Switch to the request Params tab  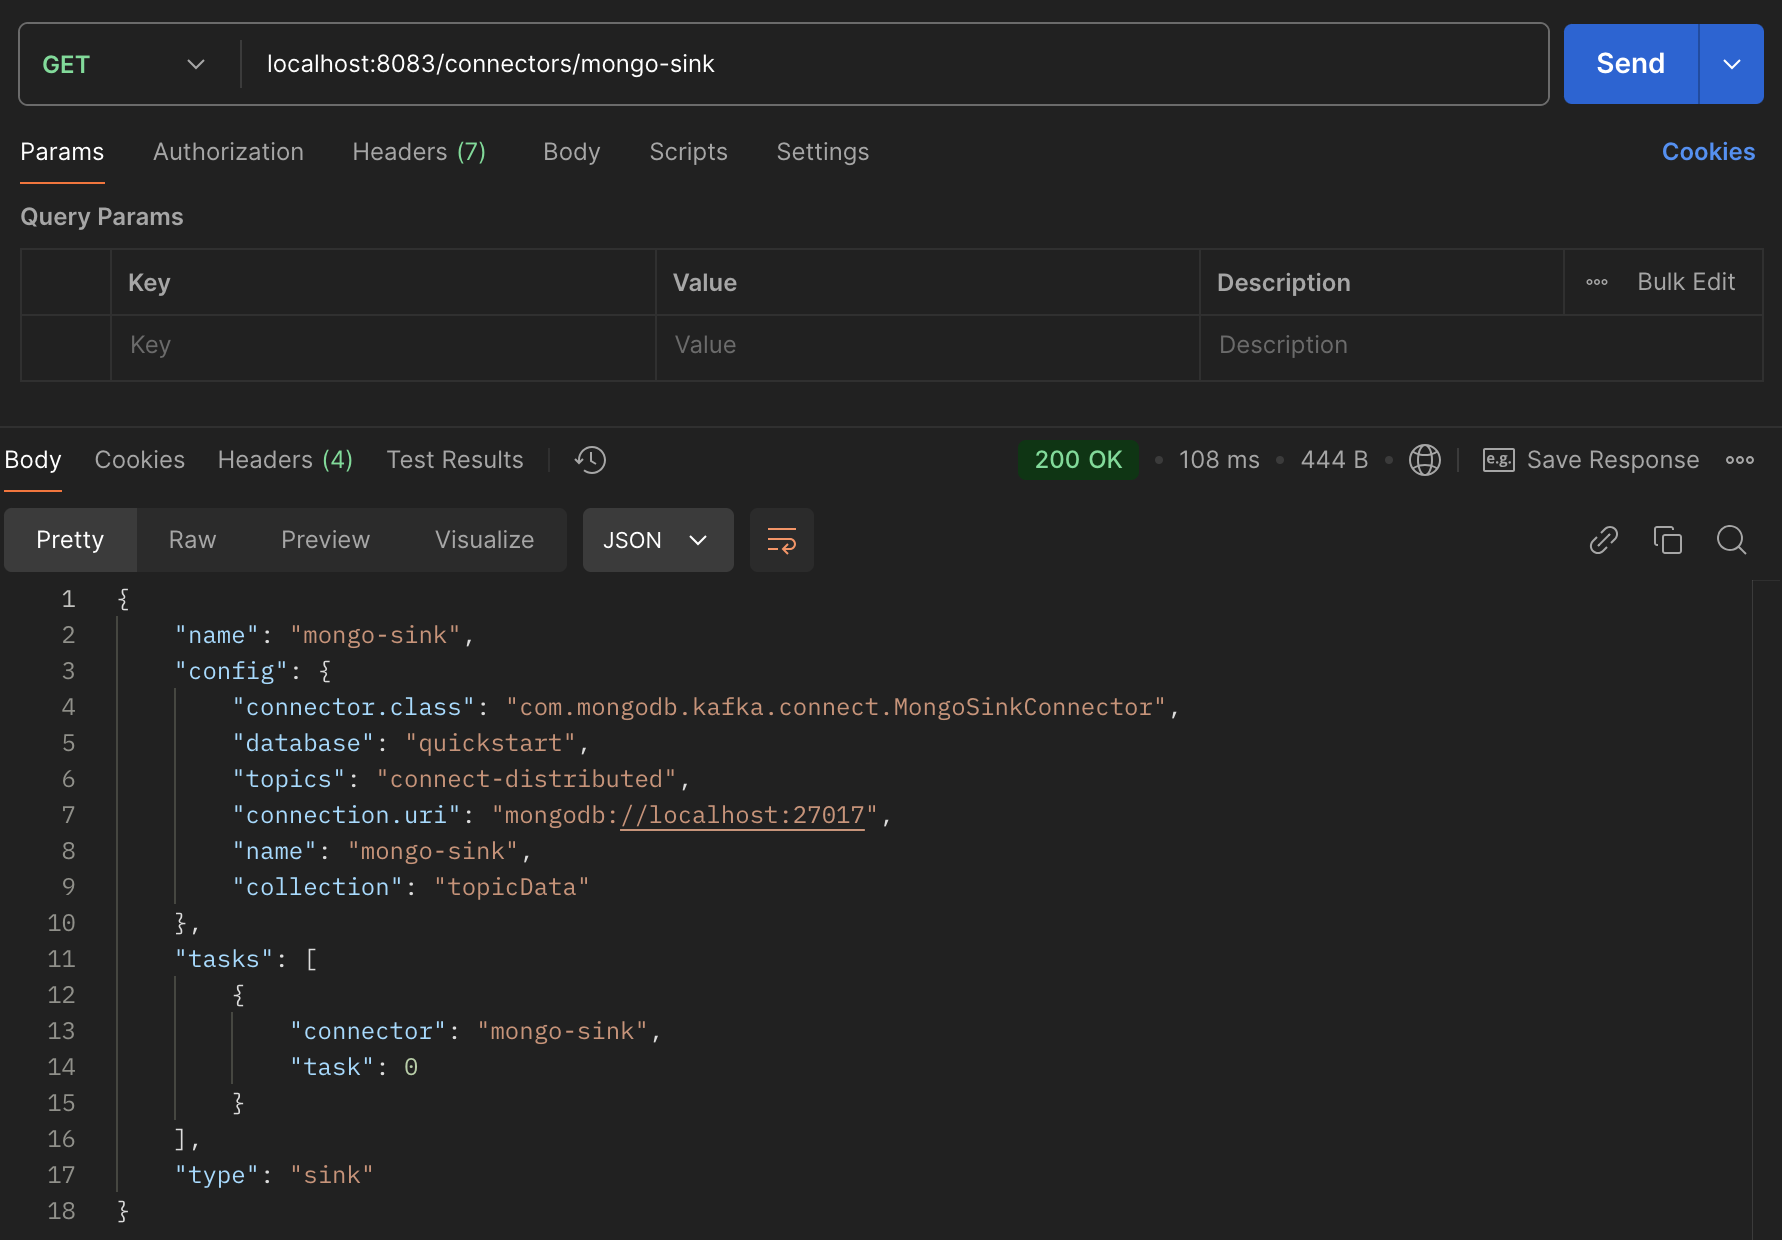tap(62, 152)
